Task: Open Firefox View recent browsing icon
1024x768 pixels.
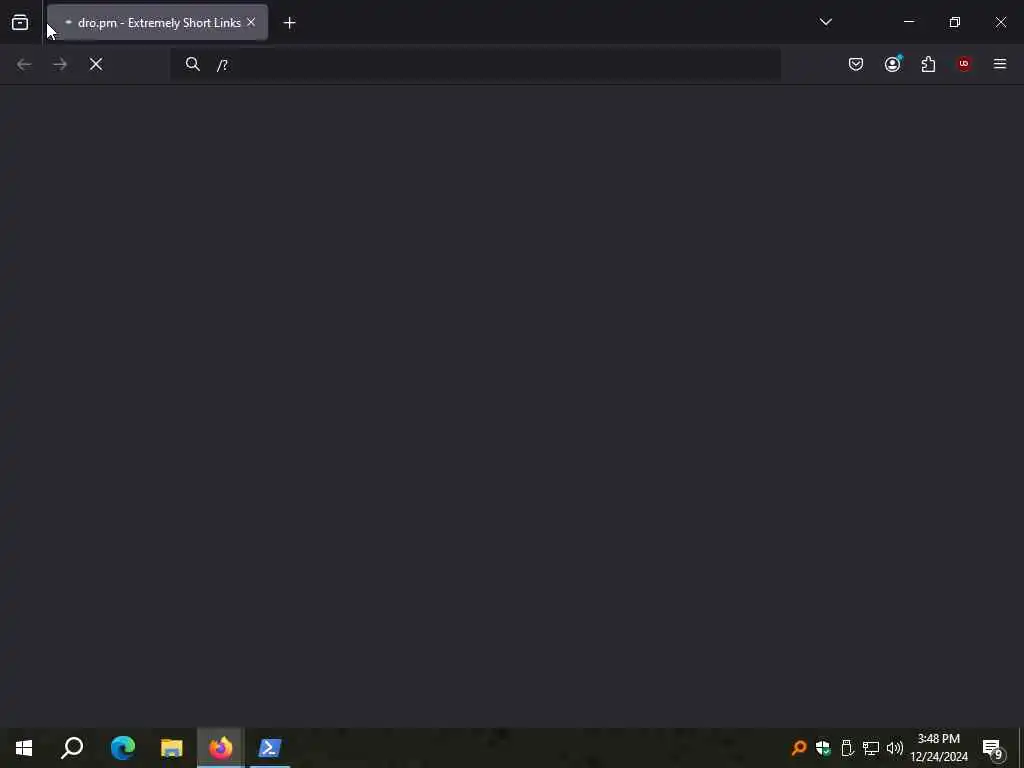Action: [20, 23]
